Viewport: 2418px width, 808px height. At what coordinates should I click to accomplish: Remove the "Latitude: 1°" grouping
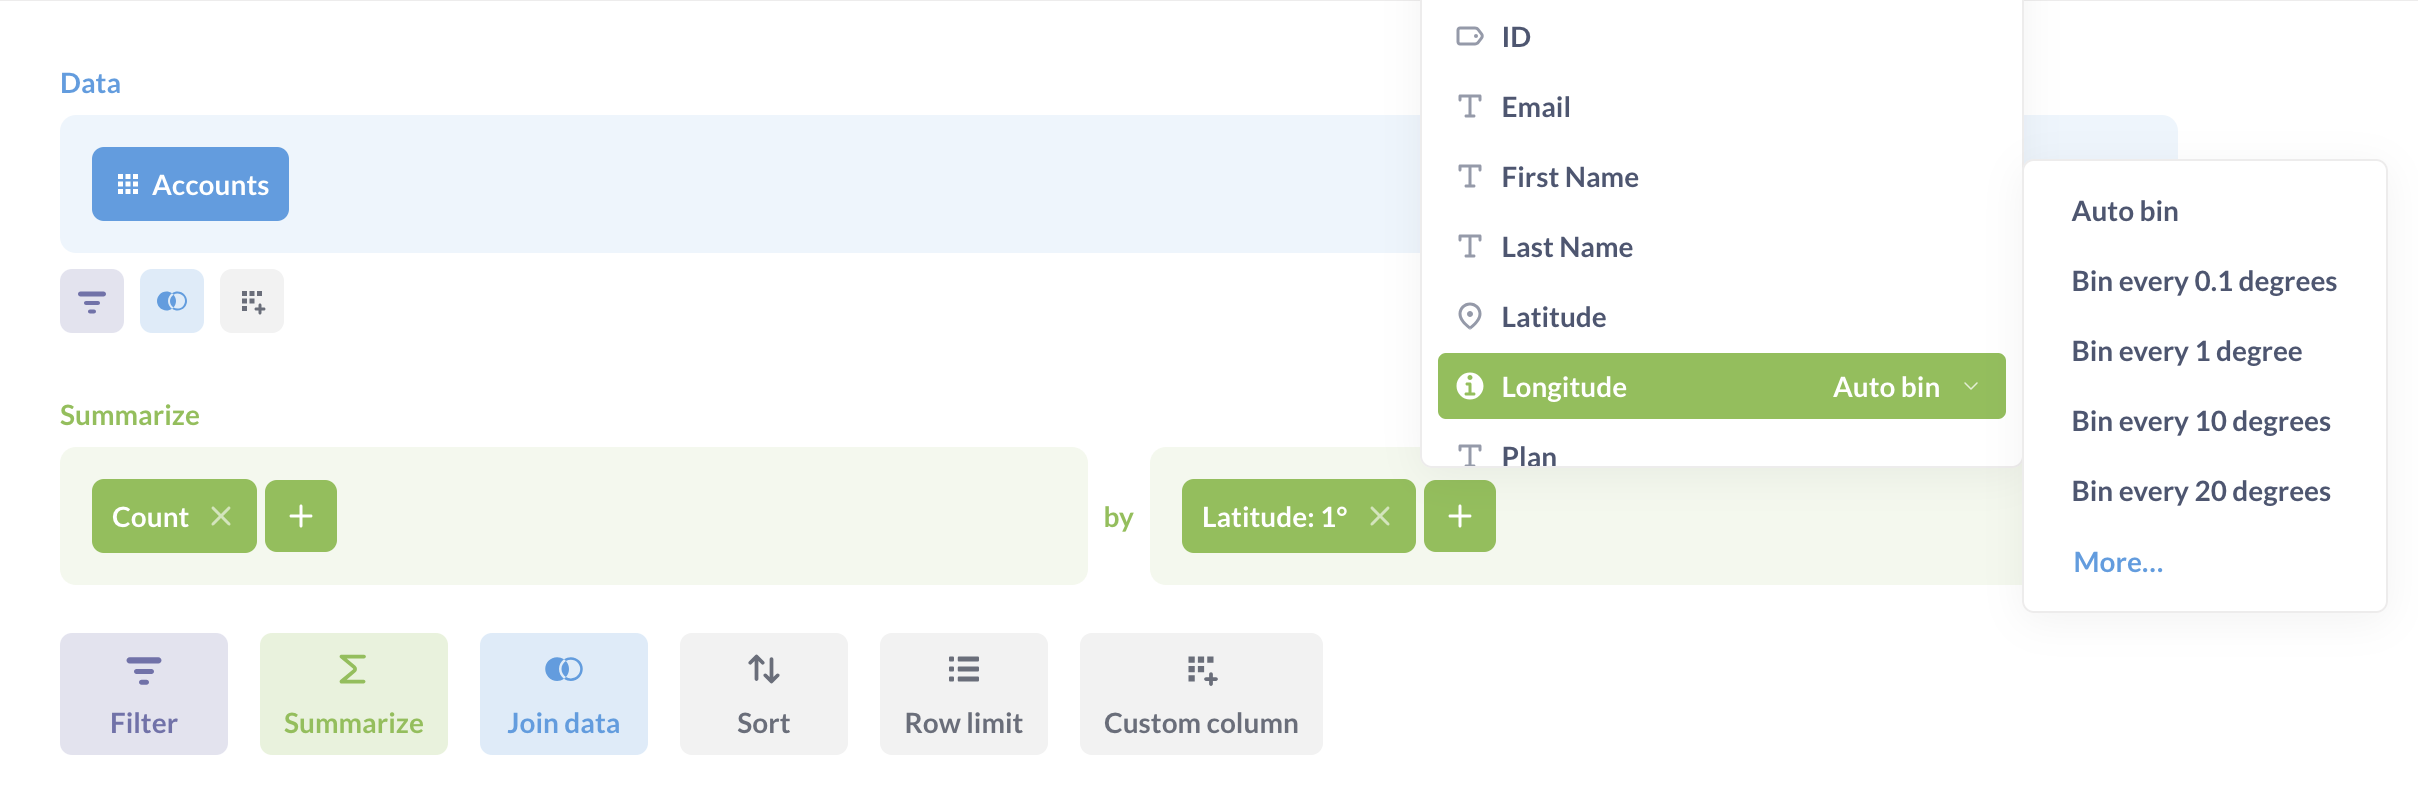click(1381, 516)
